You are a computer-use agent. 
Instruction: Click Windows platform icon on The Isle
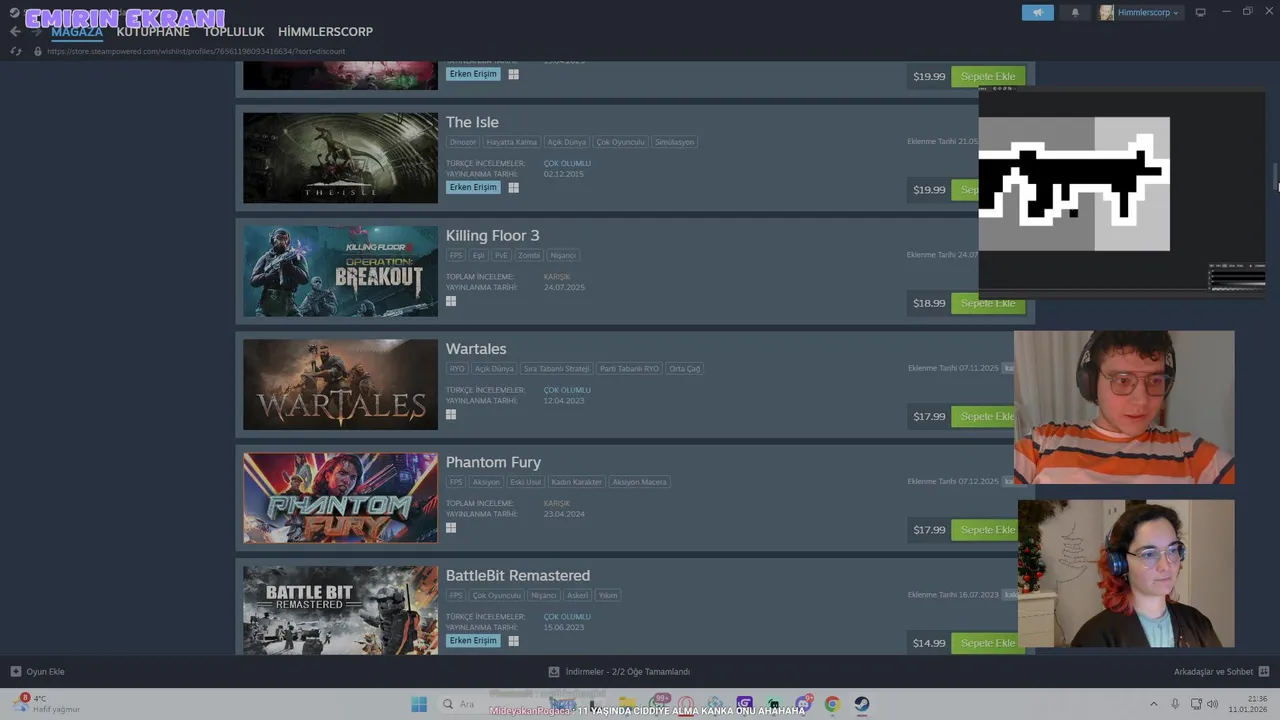click(513, 187)
